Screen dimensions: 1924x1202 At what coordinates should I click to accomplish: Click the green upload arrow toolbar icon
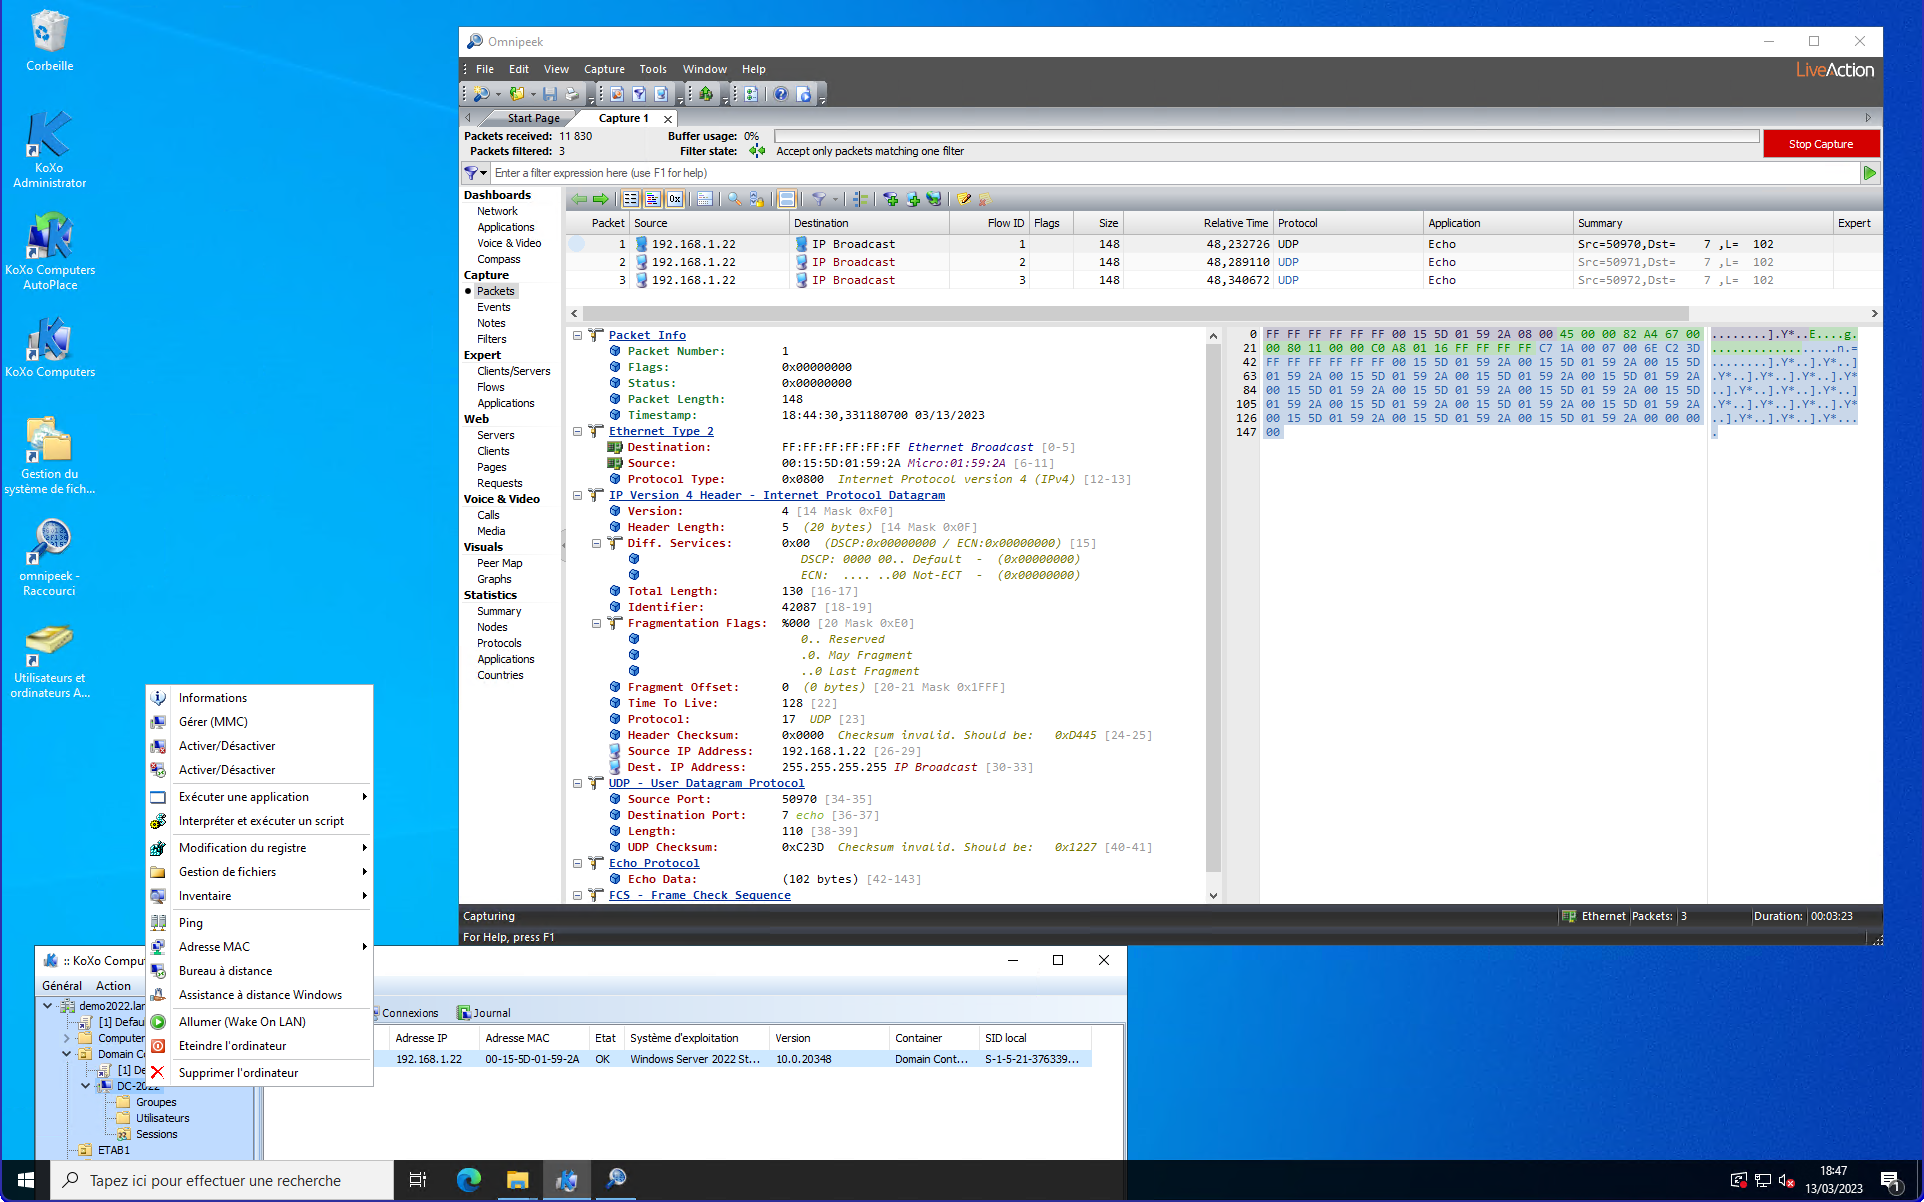coord(706,94)
